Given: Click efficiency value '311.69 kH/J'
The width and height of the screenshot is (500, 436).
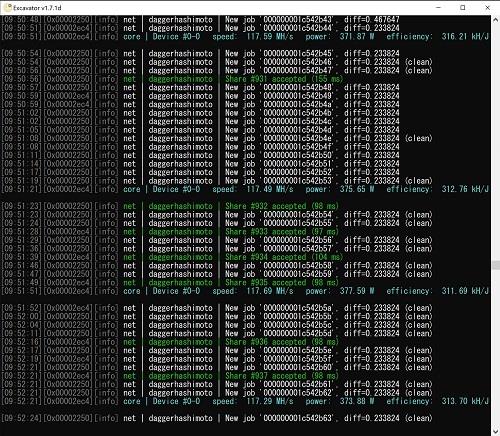Looking at the screenshot, I should pos(465,291).
